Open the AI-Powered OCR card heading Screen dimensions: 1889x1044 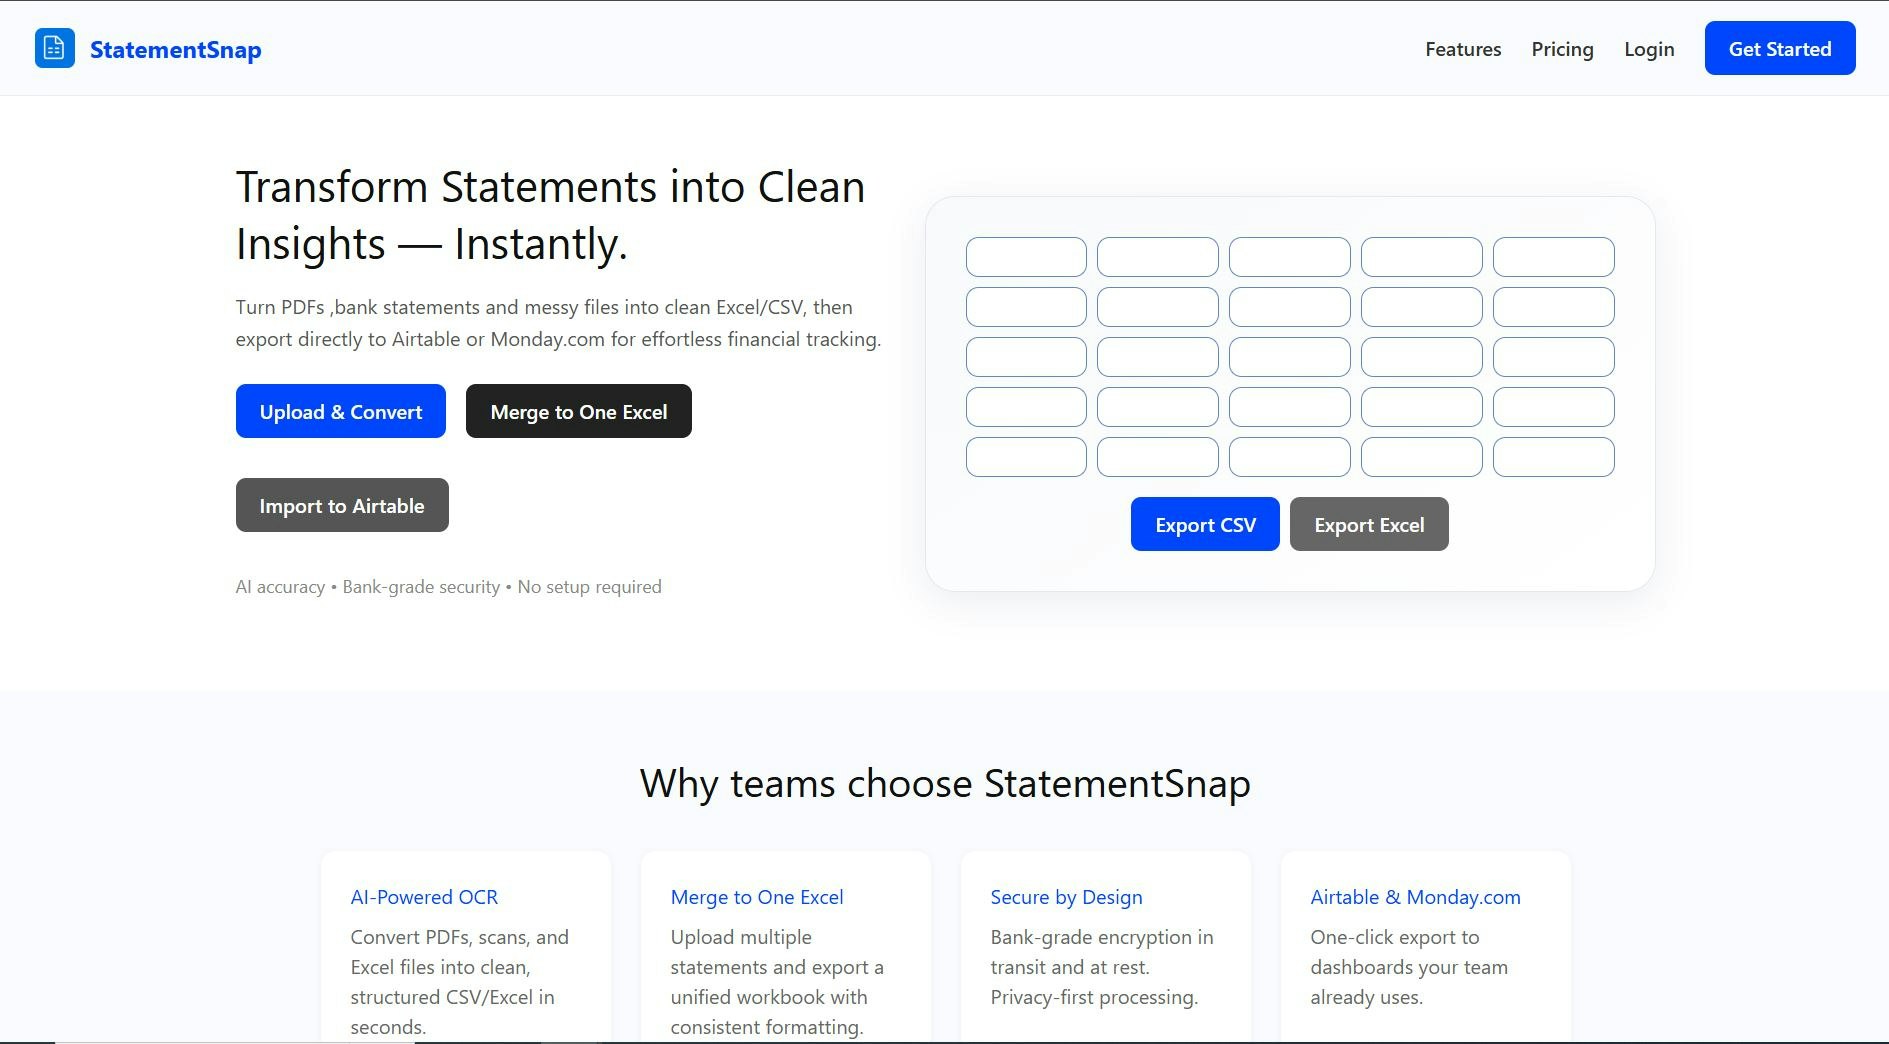coord(424,897)
